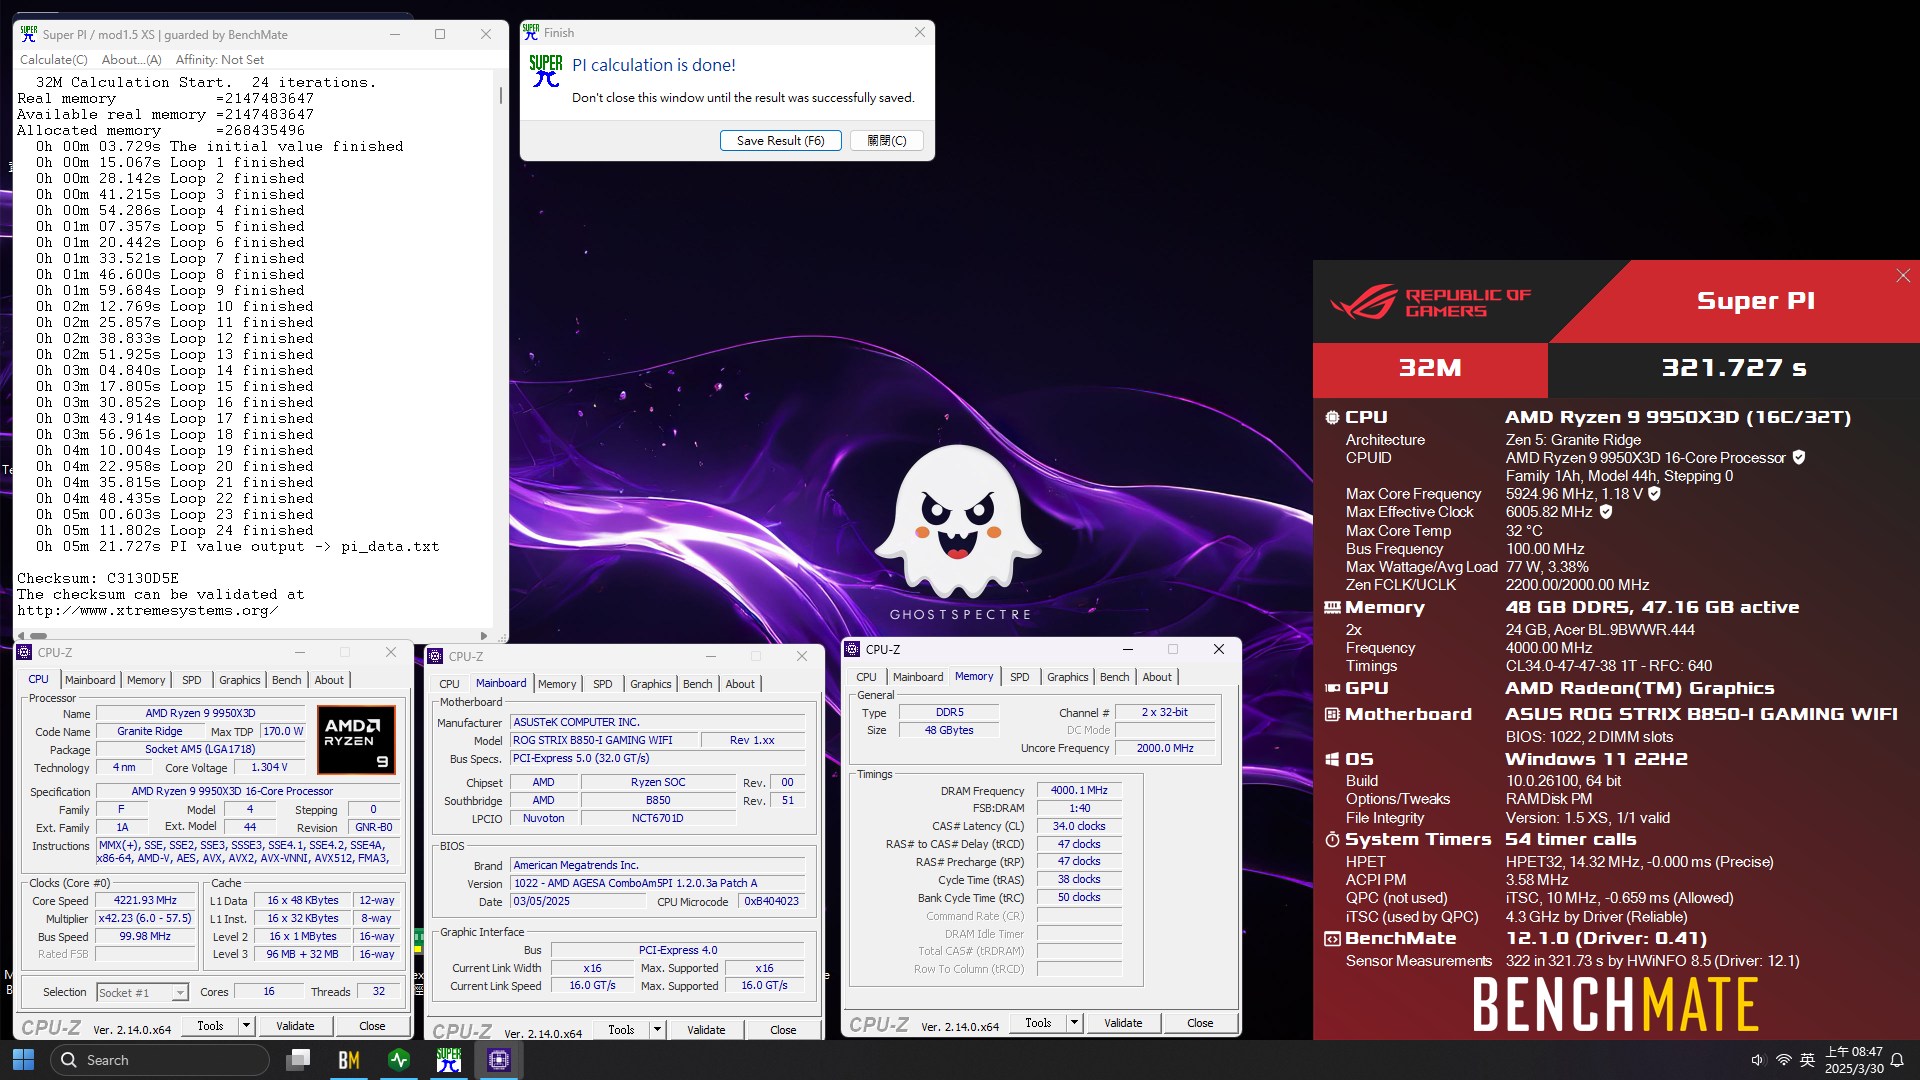This screenshot has width=1920, height=1080.
Task: Open HWiNFO green taskbar icon
Action: click(399, 1060)
